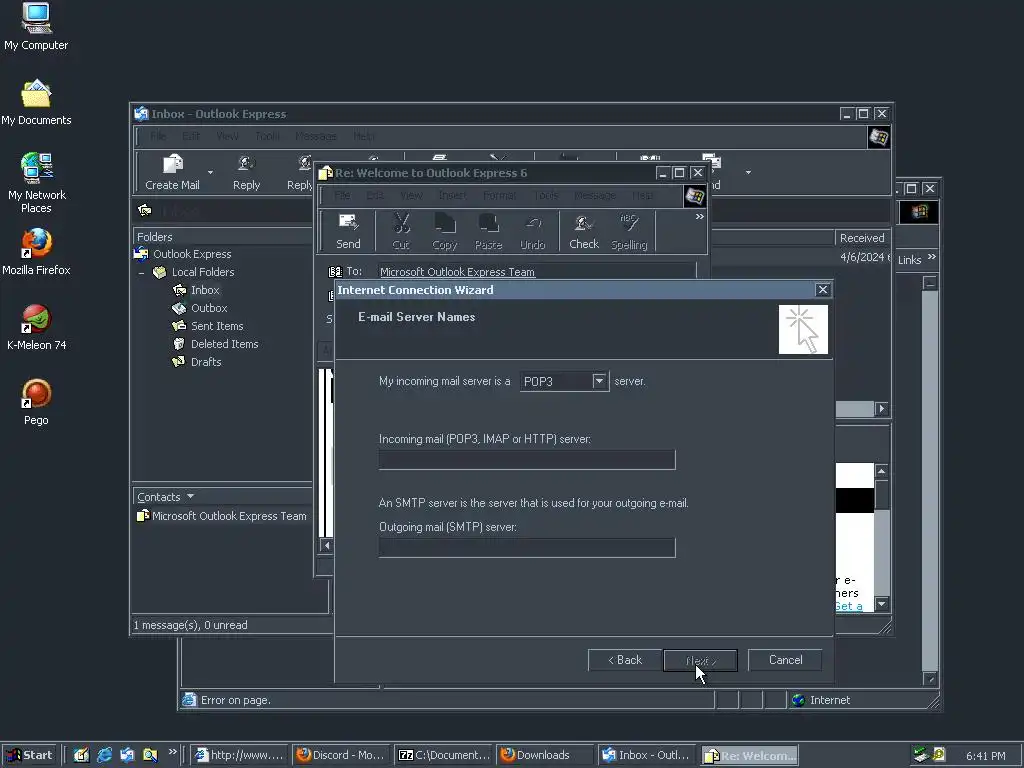Image resolution: width=1024 pixels, height=768 pixels.
Task: Select Outlook Express root in folder tree
Action: click(x=192, y=254)
